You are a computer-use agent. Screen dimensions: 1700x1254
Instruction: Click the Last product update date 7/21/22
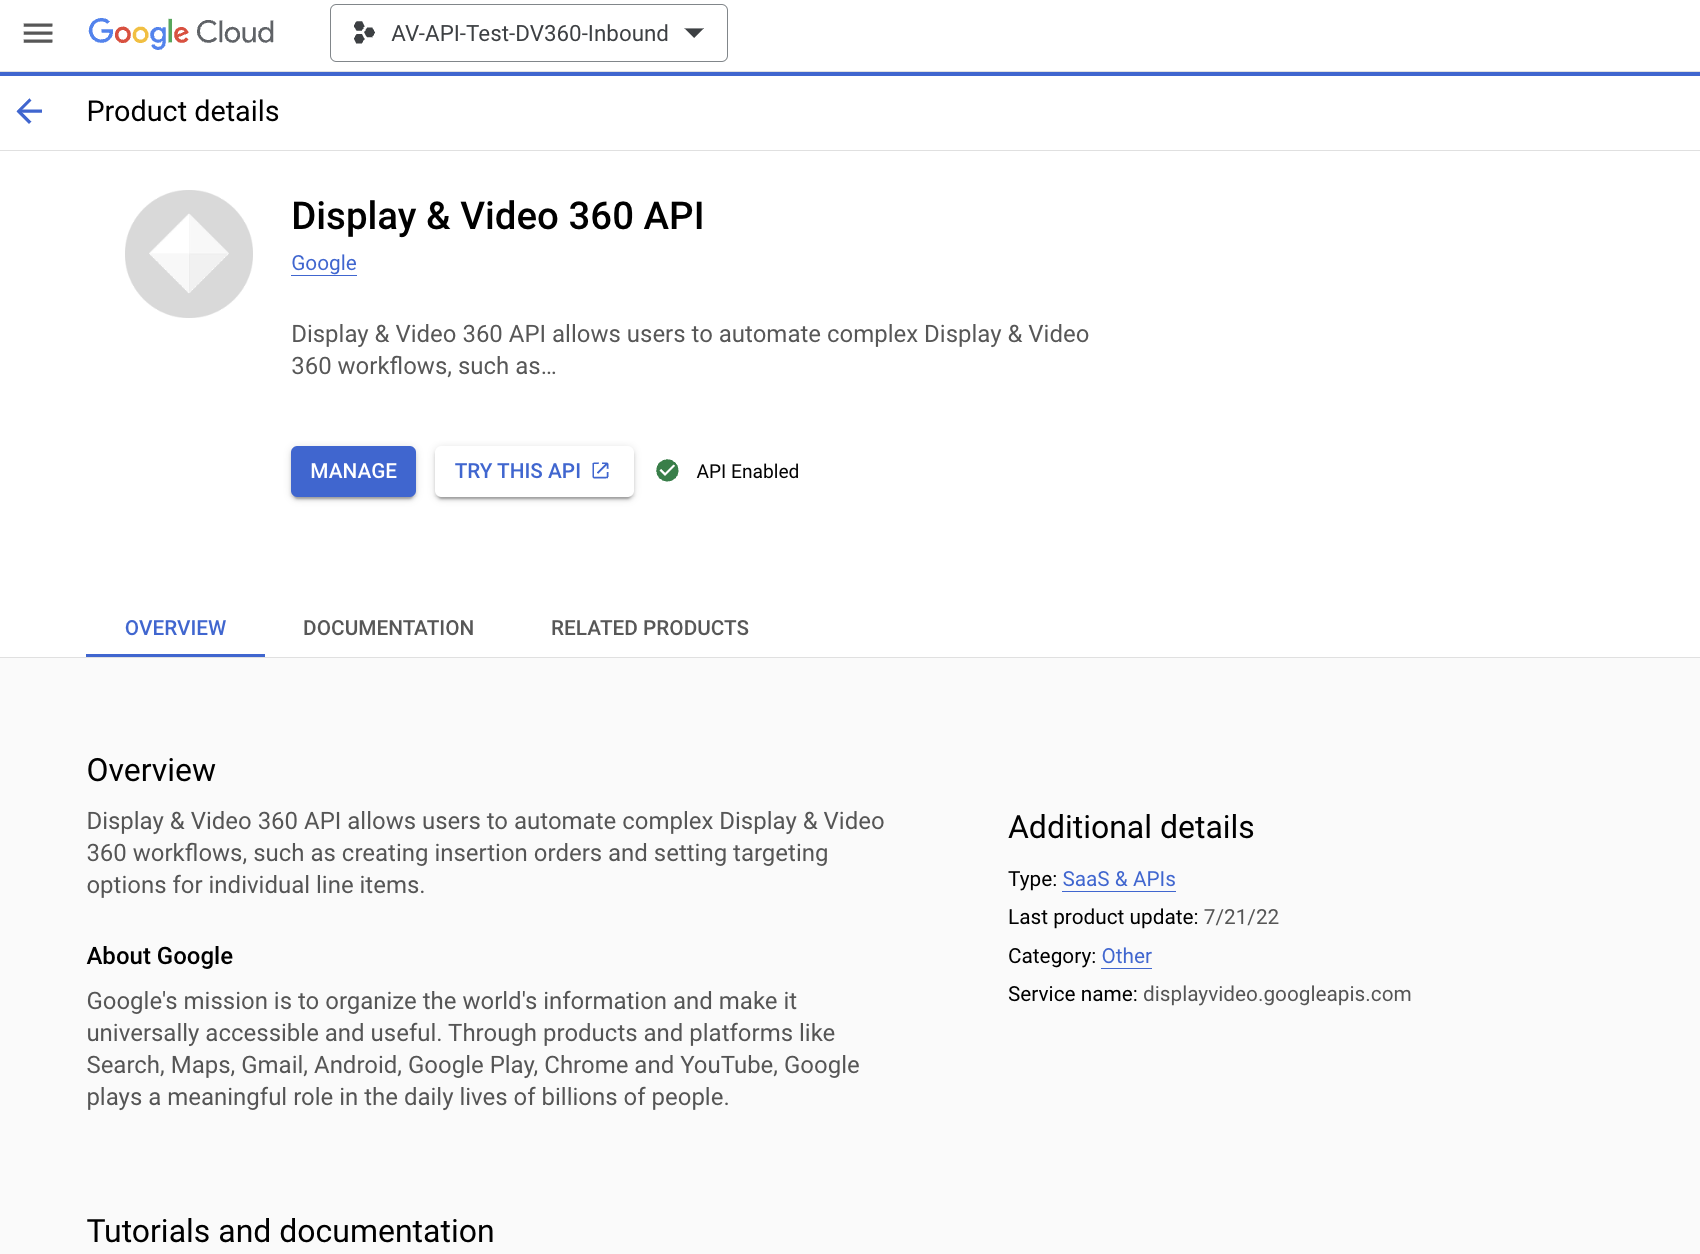coord(1241,917)
